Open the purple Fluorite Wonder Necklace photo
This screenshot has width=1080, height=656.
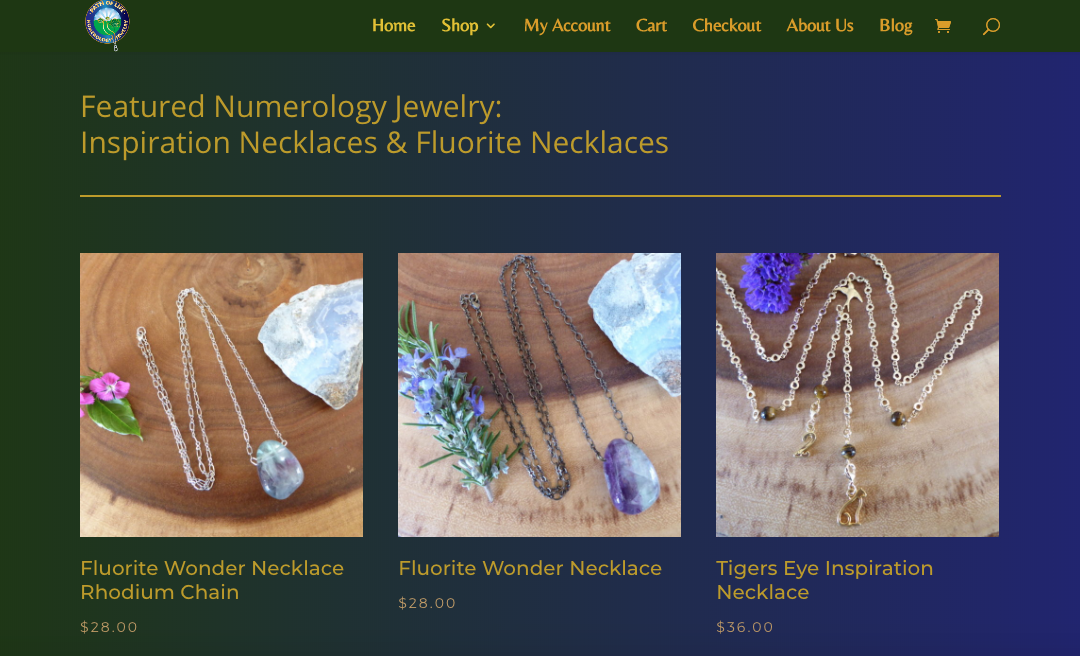(x=539, y=395)
